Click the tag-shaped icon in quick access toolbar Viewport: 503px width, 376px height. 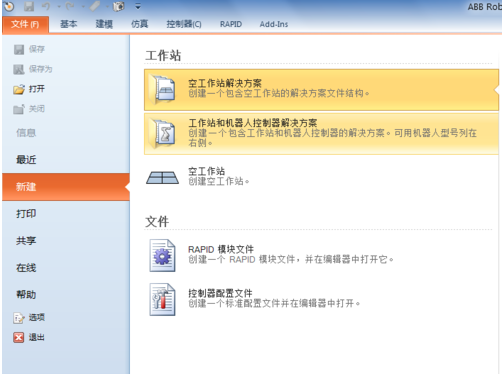tap(95, 6)
